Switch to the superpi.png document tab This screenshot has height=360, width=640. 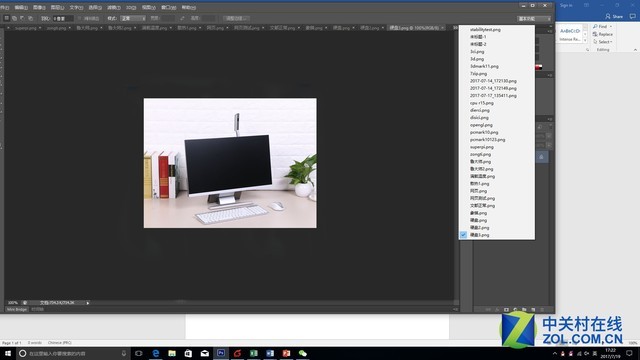(x=26, y=28)
